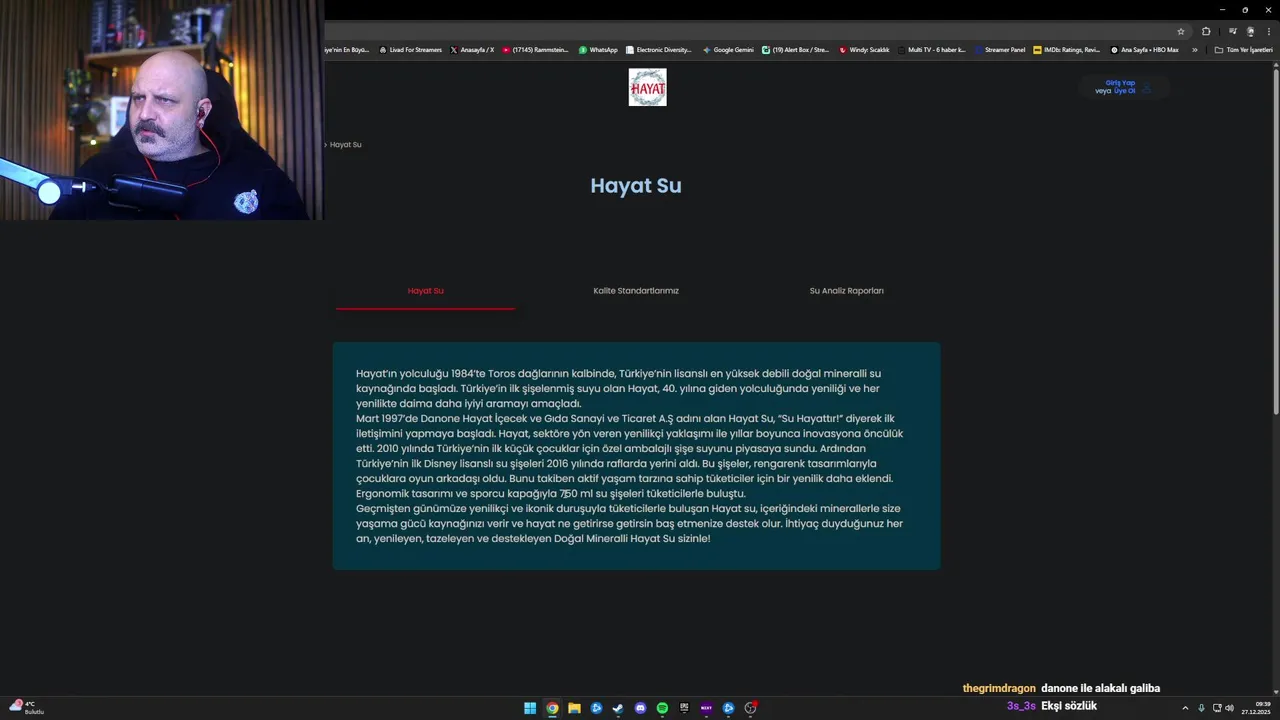1280x720 pixels.
Task: Open the Streamer Panel bookmark
Action: (x=1000, y=50)
